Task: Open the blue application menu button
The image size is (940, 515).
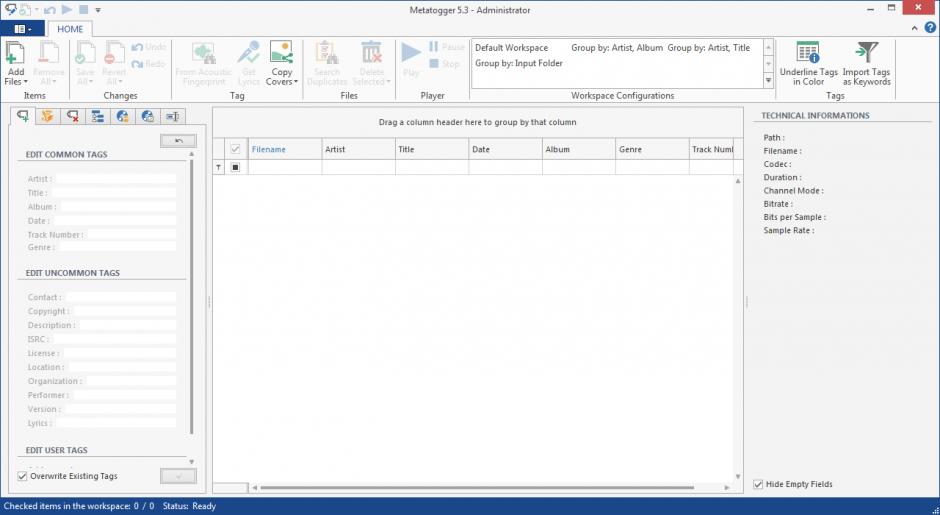Action: (x=22, y=29)
